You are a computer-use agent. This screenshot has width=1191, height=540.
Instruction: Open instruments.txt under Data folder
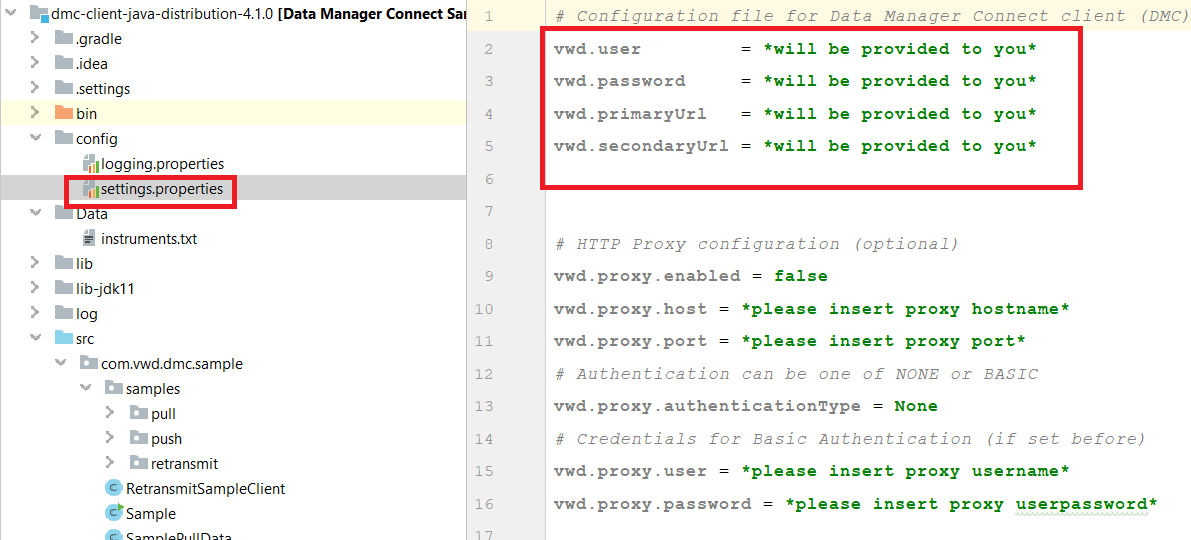tap(148, 239)
